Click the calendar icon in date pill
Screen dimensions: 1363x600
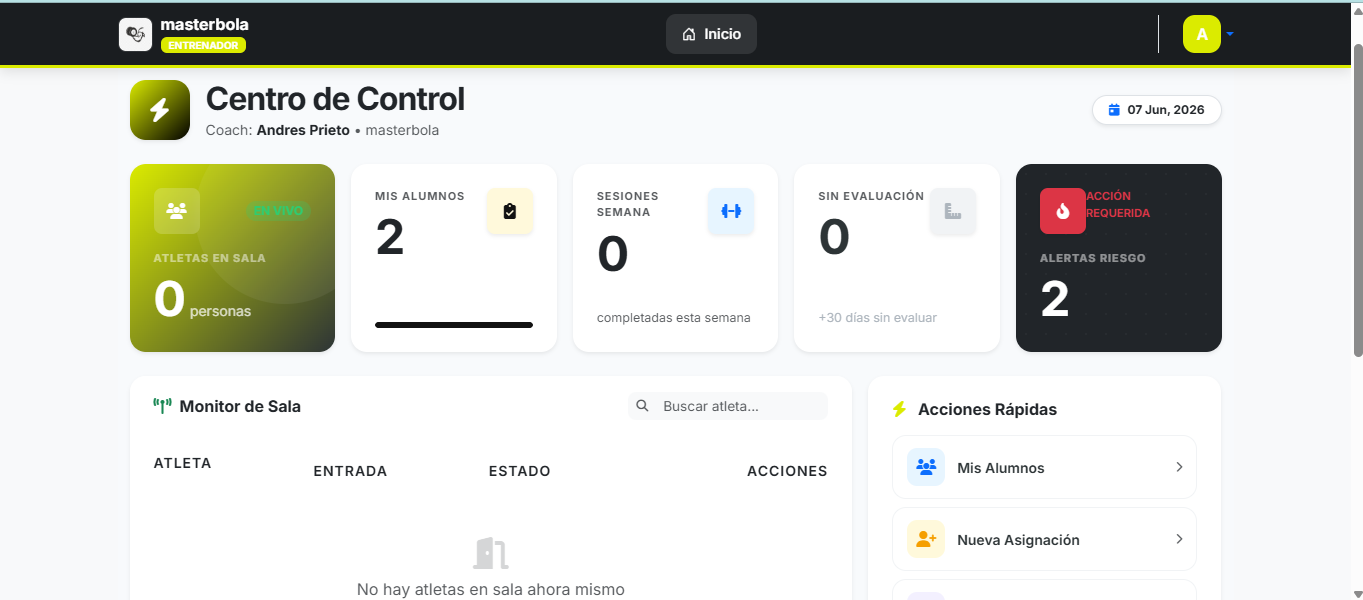pyautogui.click(x=1114, y=110)
